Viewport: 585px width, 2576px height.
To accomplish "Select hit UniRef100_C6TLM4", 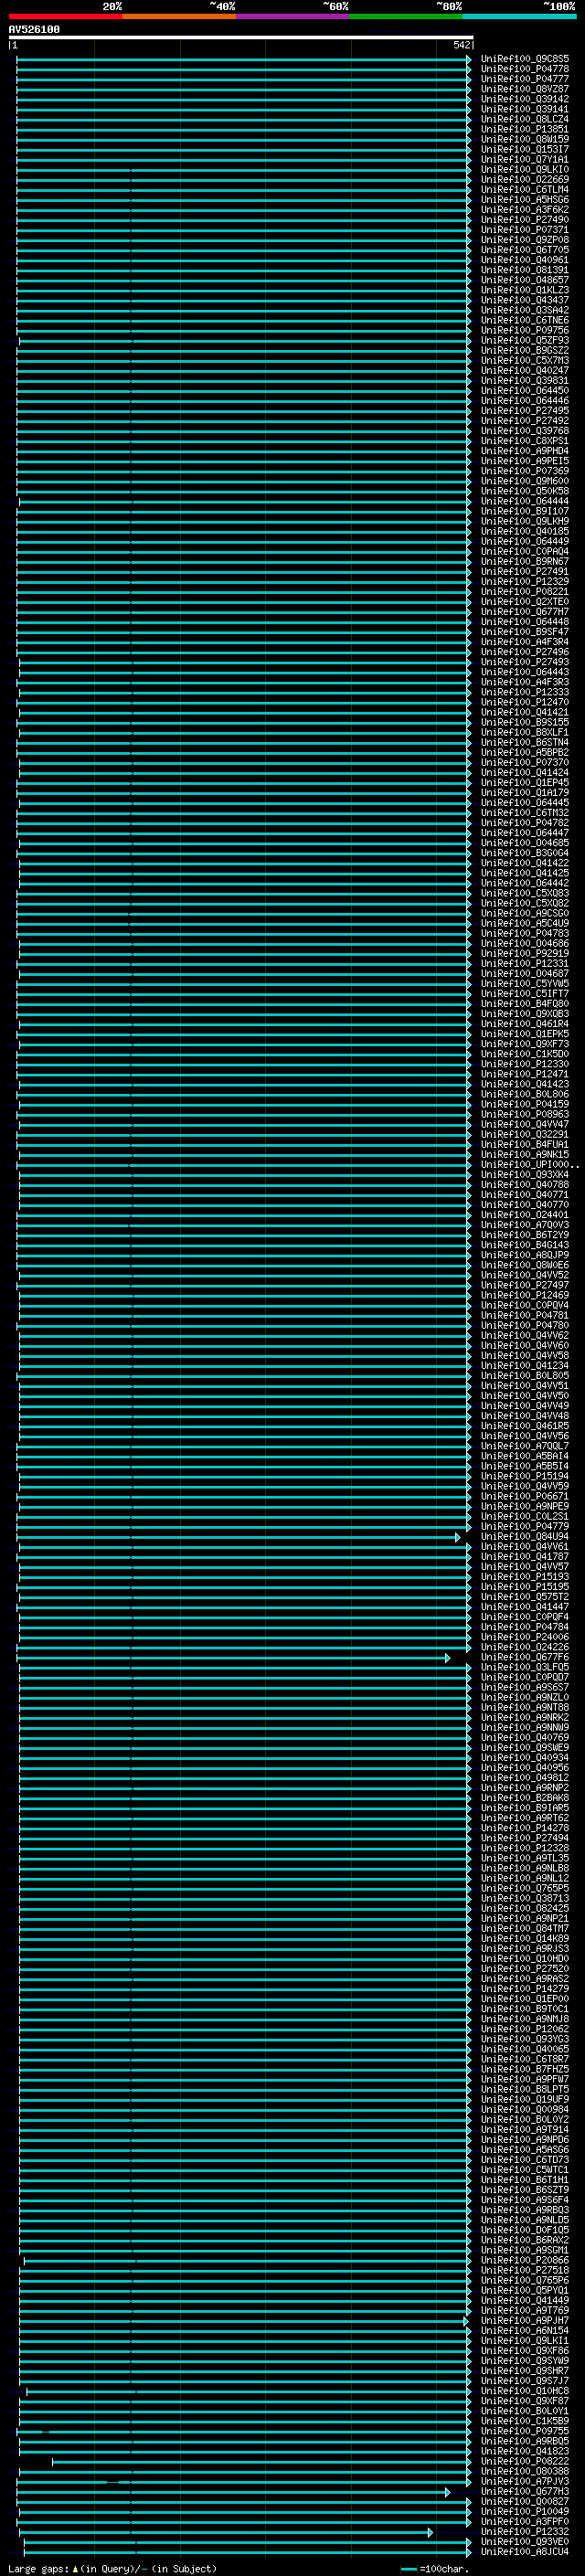I will [525, 189].
